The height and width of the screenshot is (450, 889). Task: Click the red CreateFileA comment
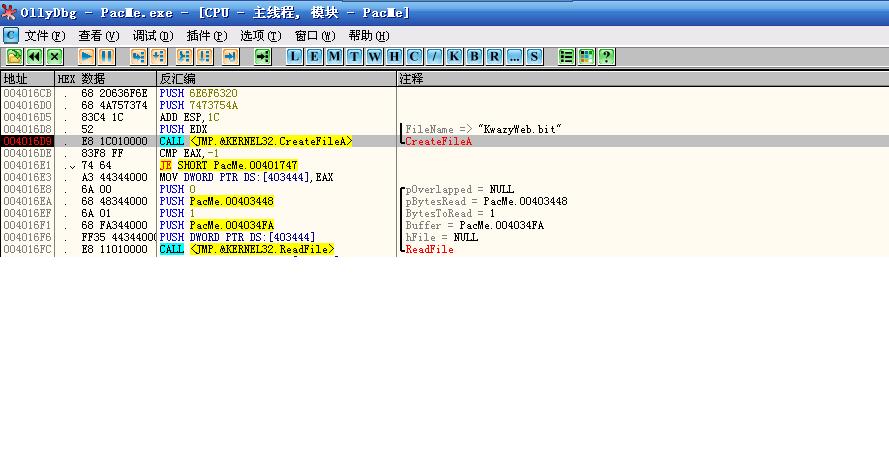click(x=438, y=141)
